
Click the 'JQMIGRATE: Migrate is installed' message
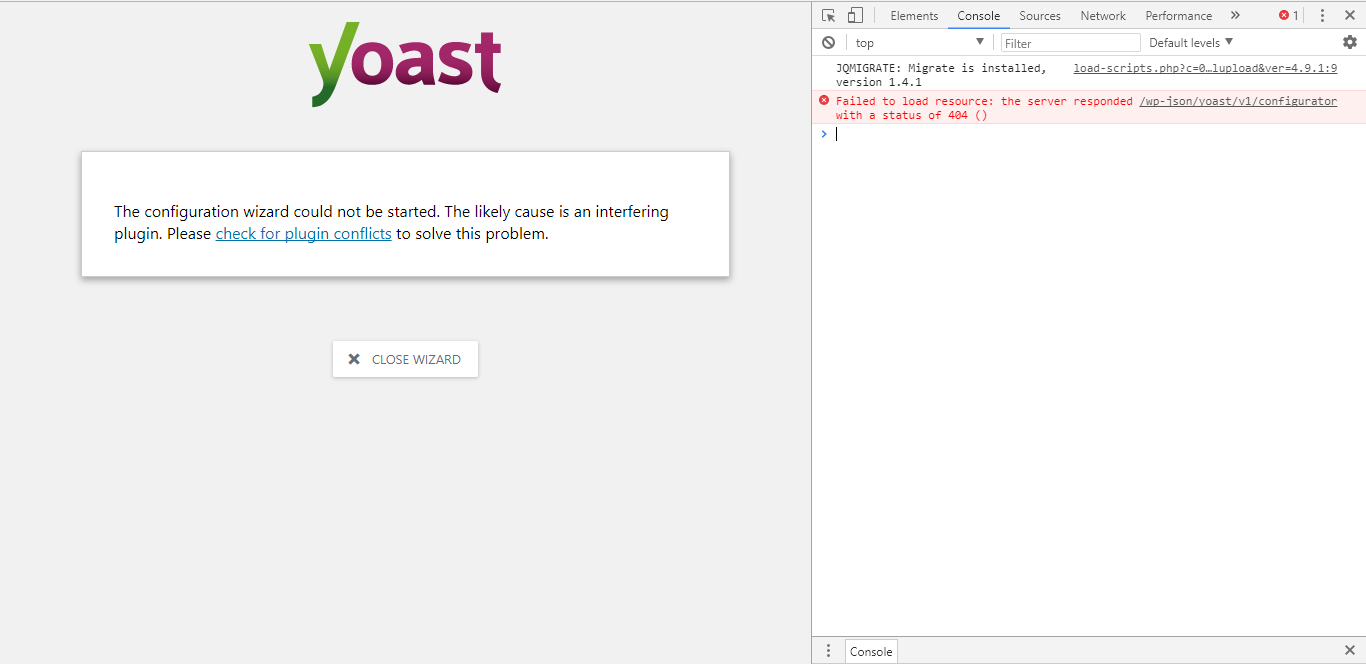click(941, 75)
